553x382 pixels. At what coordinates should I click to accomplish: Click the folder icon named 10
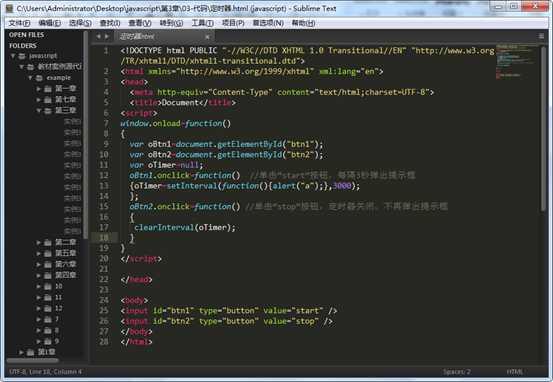pos(48,287)
